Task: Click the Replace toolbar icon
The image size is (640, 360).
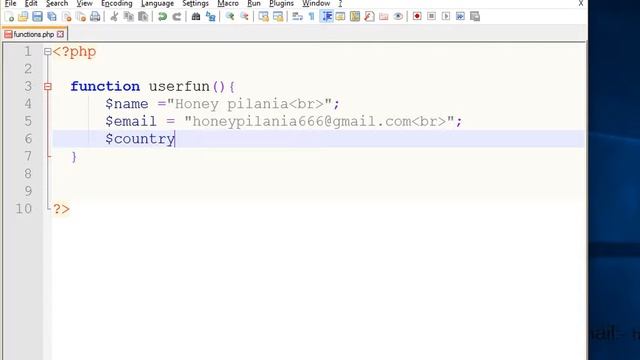Action: [211, 16]
